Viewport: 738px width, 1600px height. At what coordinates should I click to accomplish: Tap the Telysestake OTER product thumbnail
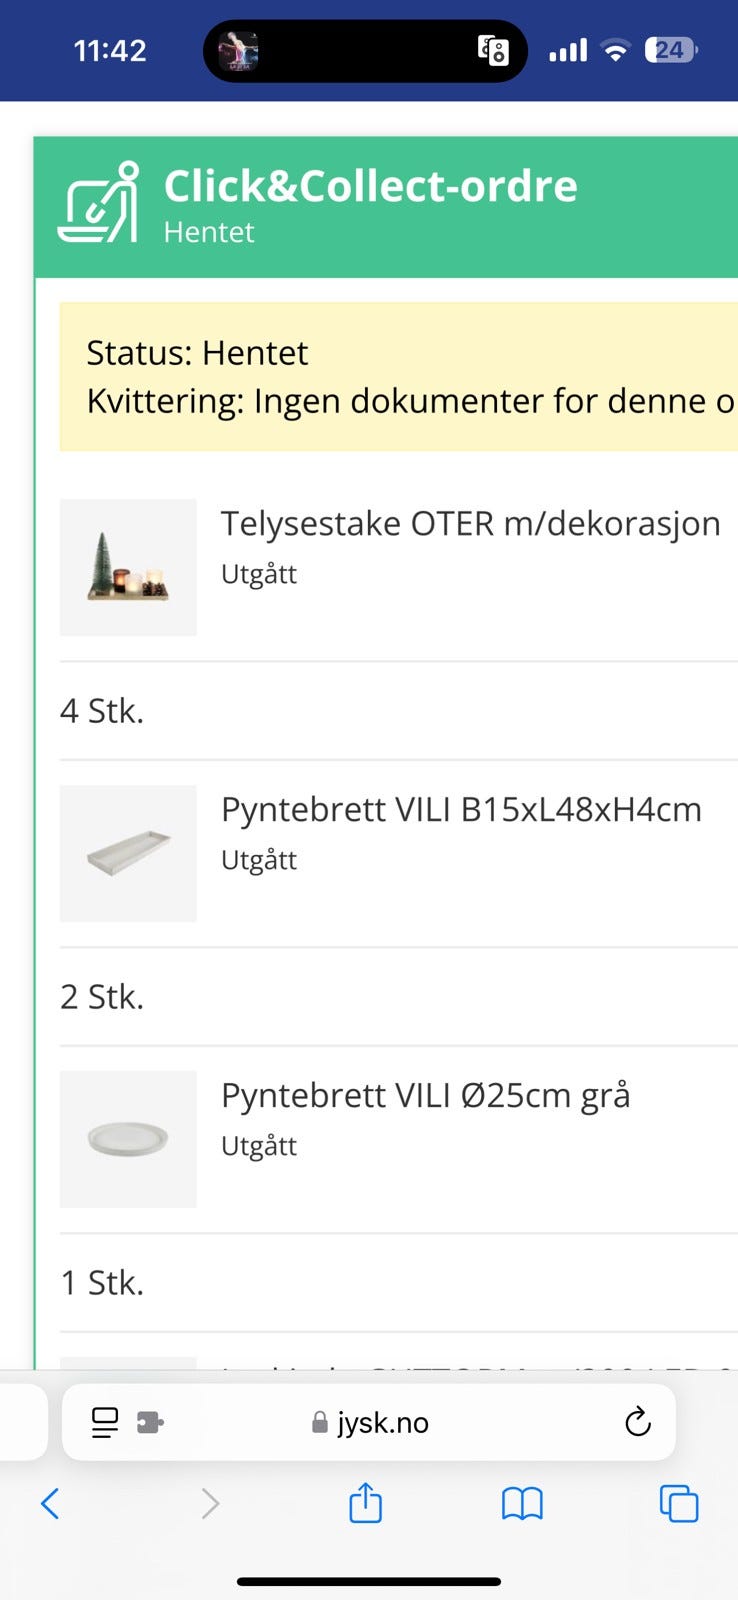click(128, 567)
